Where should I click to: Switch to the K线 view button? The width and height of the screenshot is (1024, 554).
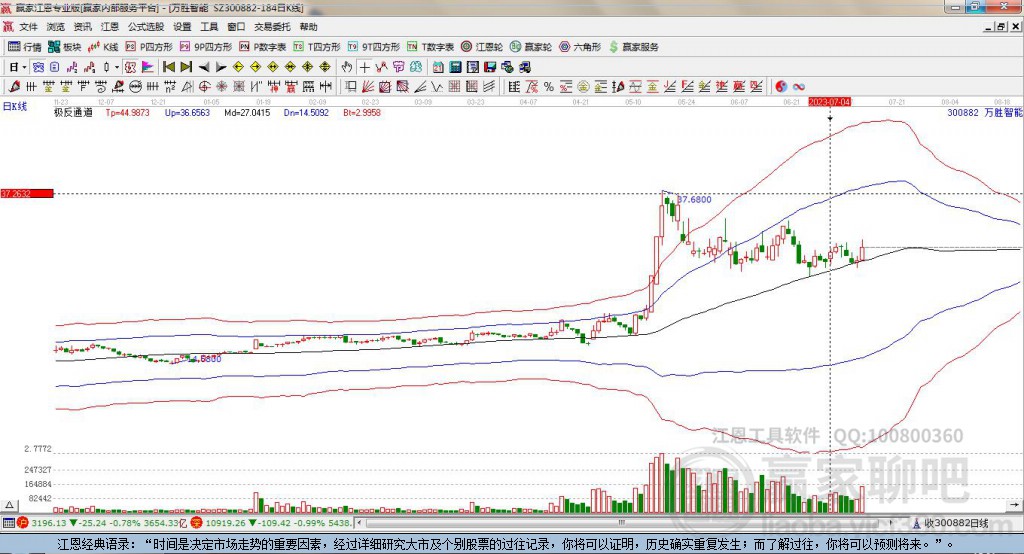[x=103, y=47]
